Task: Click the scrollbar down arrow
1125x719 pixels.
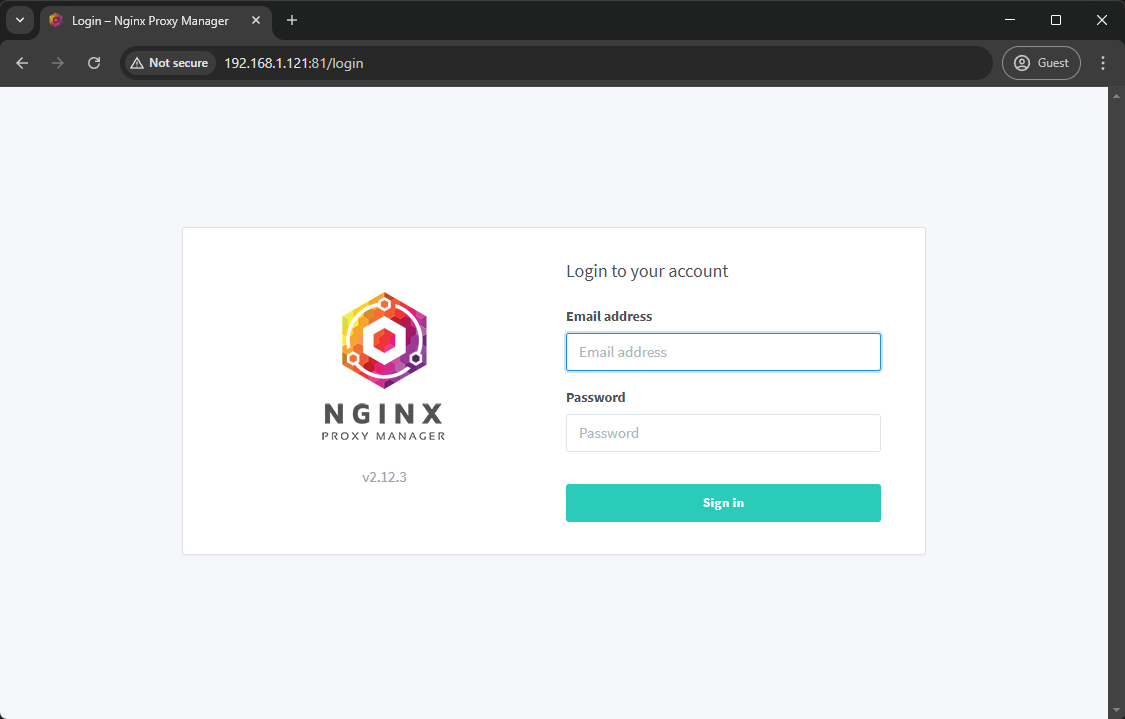Action: tap(1116, 711)
